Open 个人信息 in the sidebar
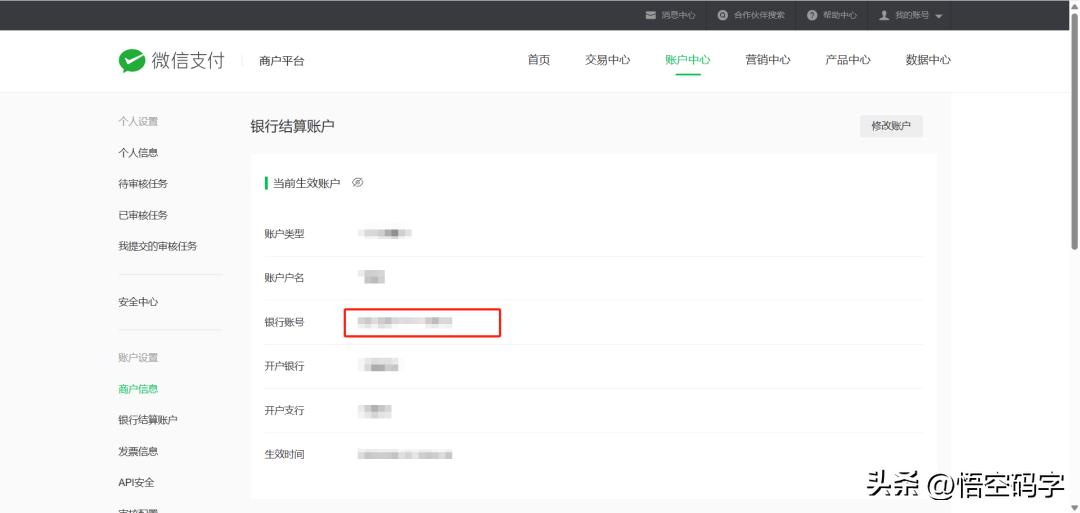Image resolution: width=1080 pixels, height=513 pixels. pos(138,153)
